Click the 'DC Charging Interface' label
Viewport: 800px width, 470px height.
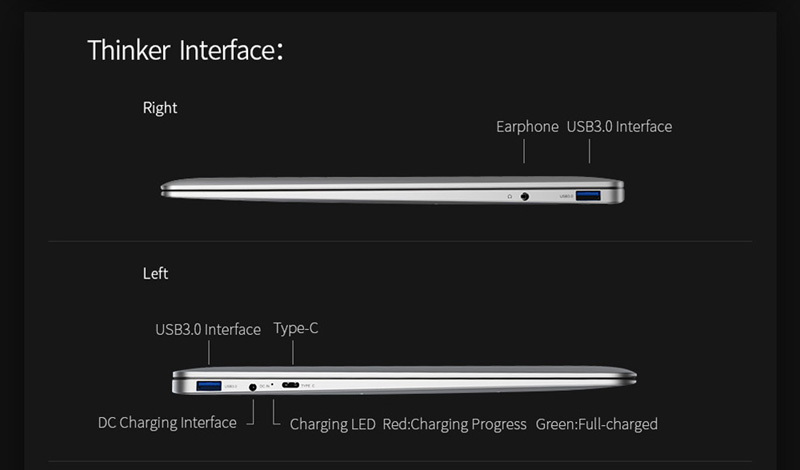click(167, 423)
